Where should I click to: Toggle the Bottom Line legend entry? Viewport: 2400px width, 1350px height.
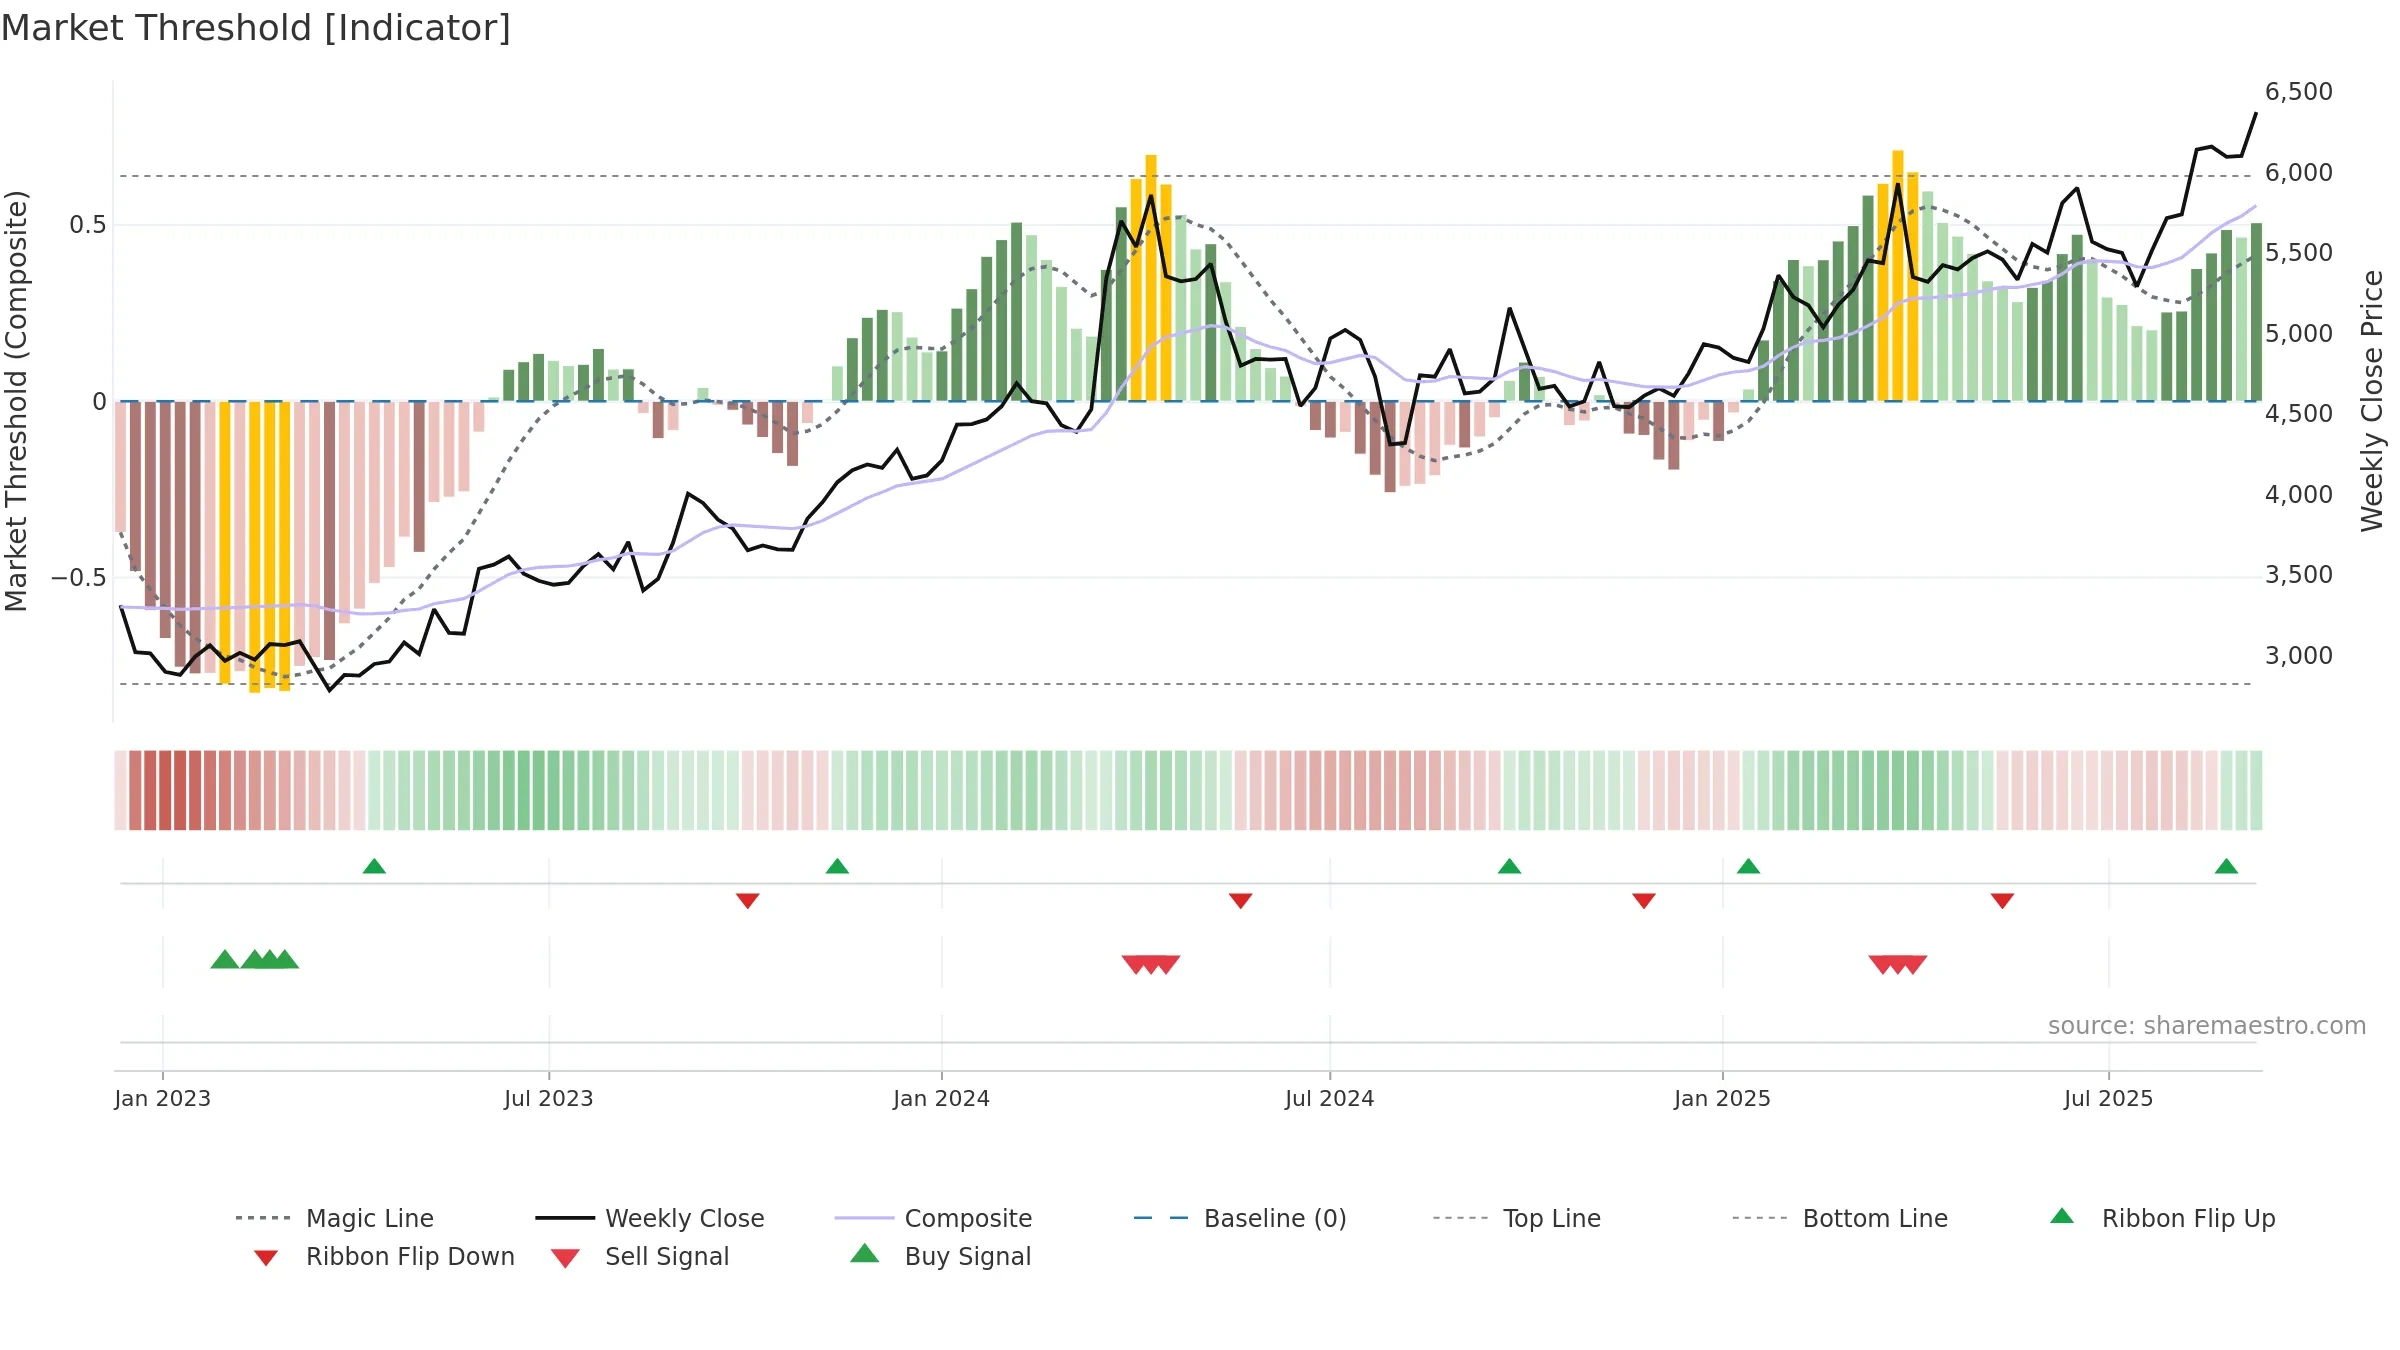pos(1840,1218)
